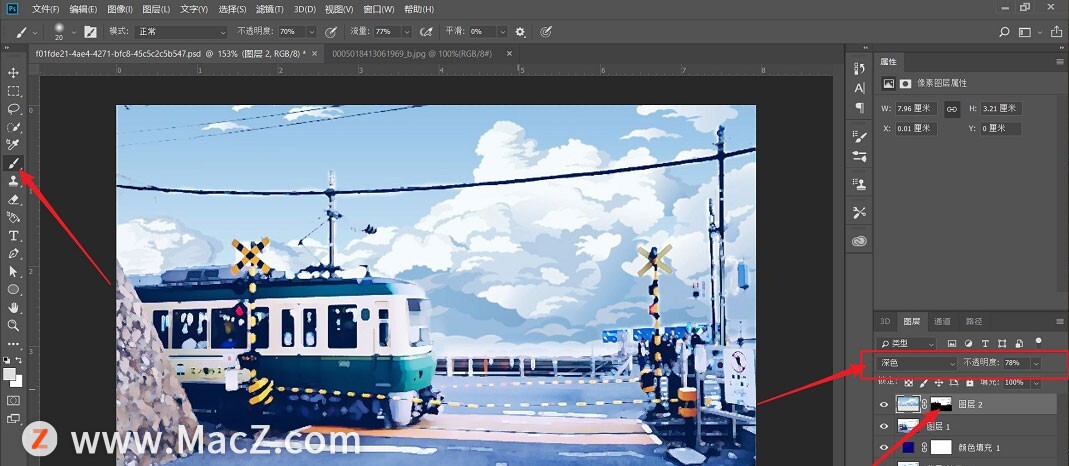Open smoothing options gear
Image resolution: width=1069 pixels, height=466 pixels.
click(521, 31)
